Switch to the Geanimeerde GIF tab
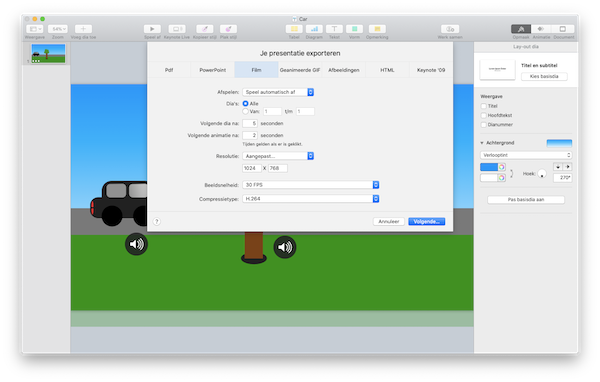This screenshot has height=382, width=600. click(300, 70)
